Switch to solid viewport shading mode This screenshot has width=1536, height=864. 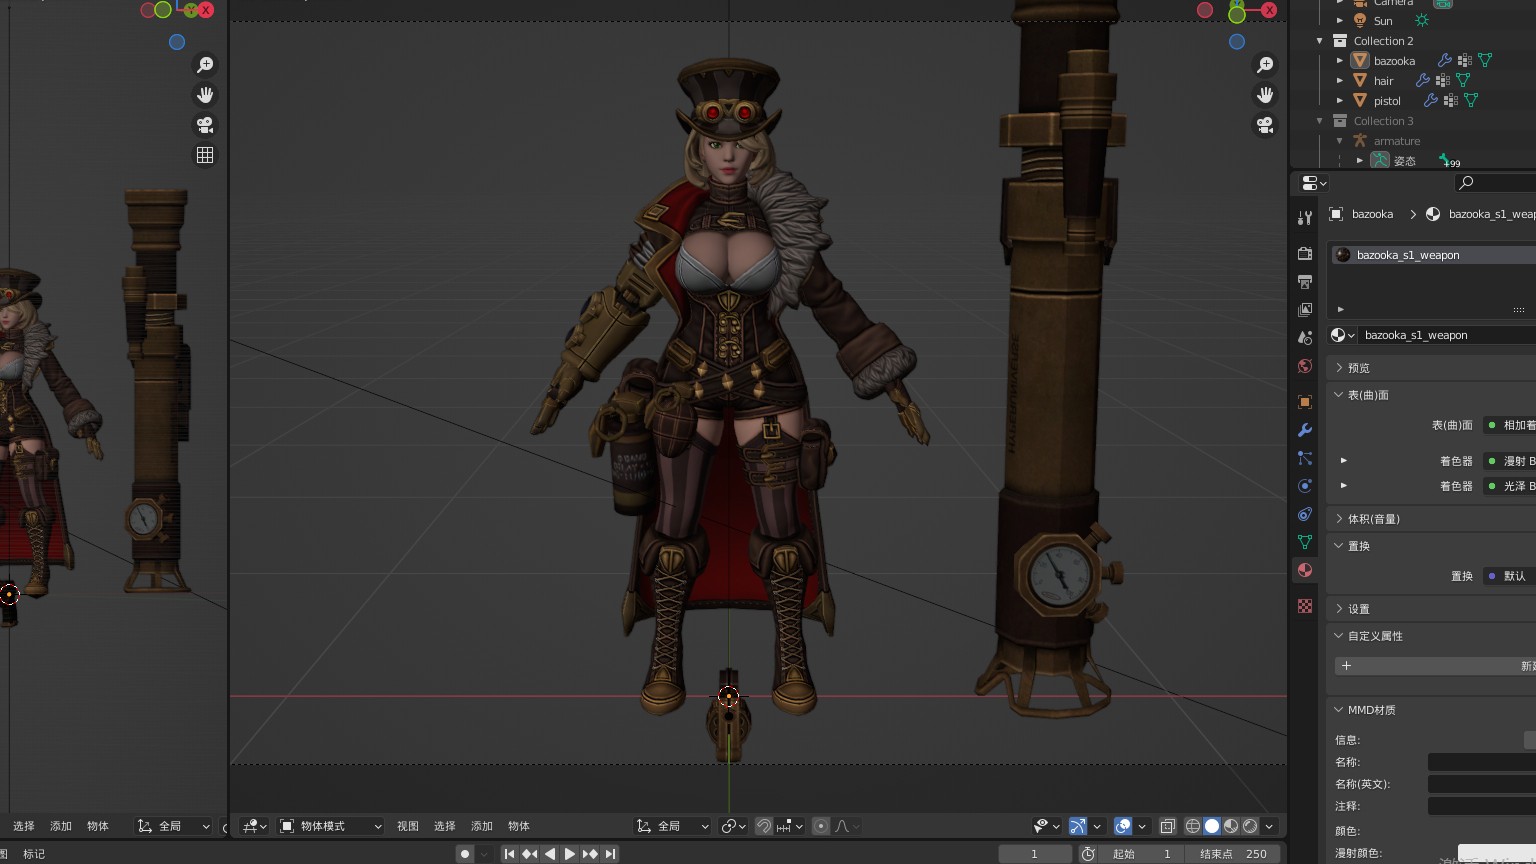coord(1212,826)
